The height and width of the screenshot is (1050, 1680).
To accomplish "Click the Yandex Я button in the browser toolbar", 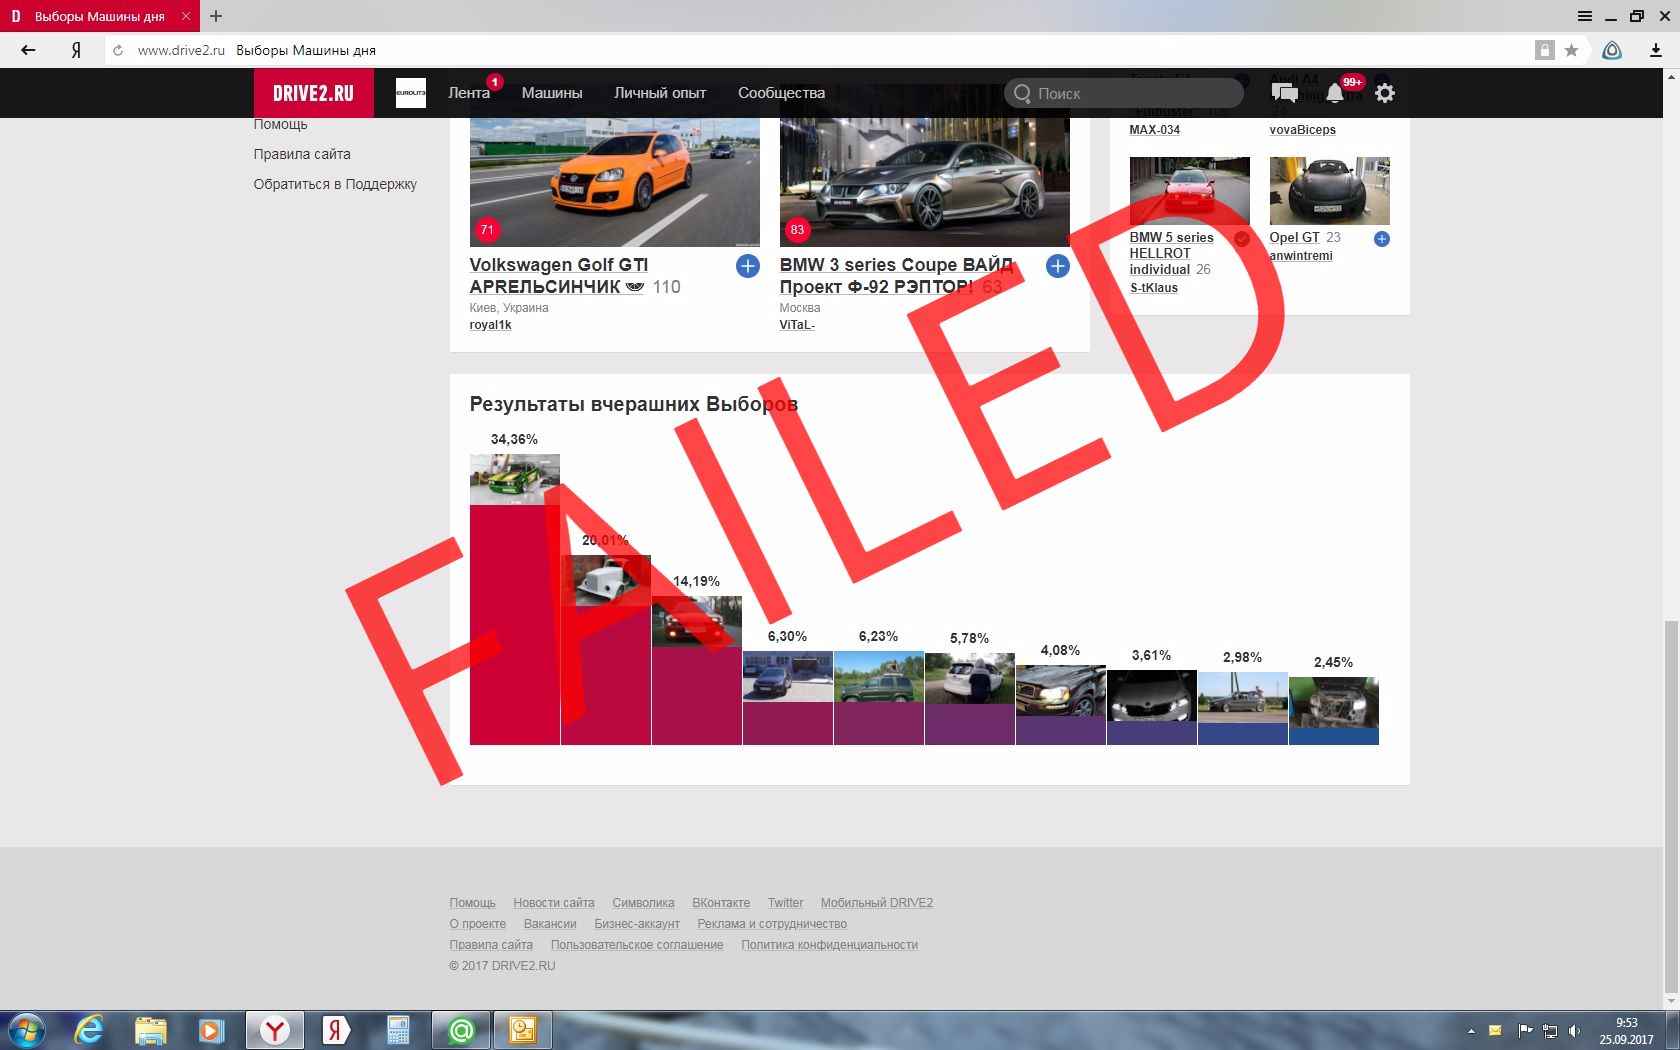I will click(x=76, y=50).
